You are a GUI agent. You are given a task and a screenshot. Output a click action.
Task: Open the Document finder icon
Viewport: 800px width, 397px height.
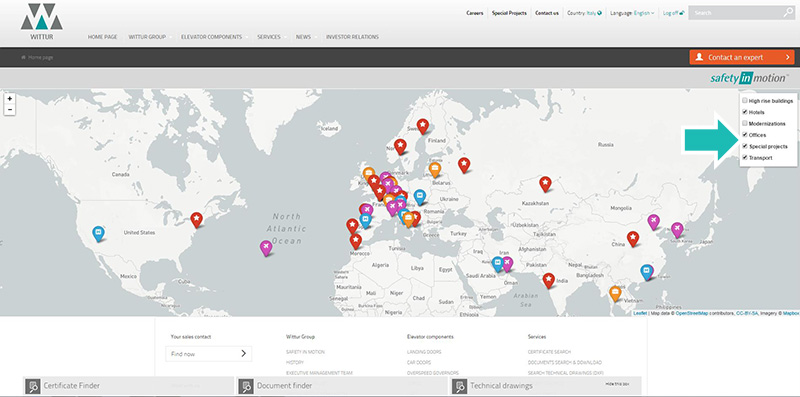click(246, 386)
